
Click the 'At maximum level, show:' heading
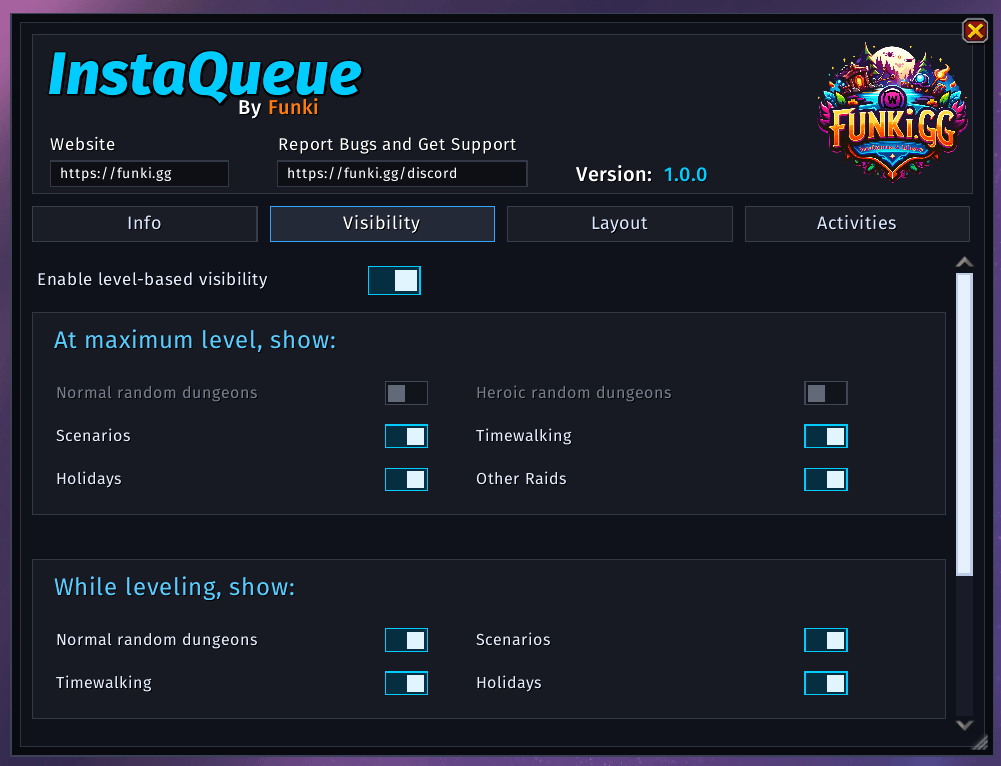pos(195,340)
